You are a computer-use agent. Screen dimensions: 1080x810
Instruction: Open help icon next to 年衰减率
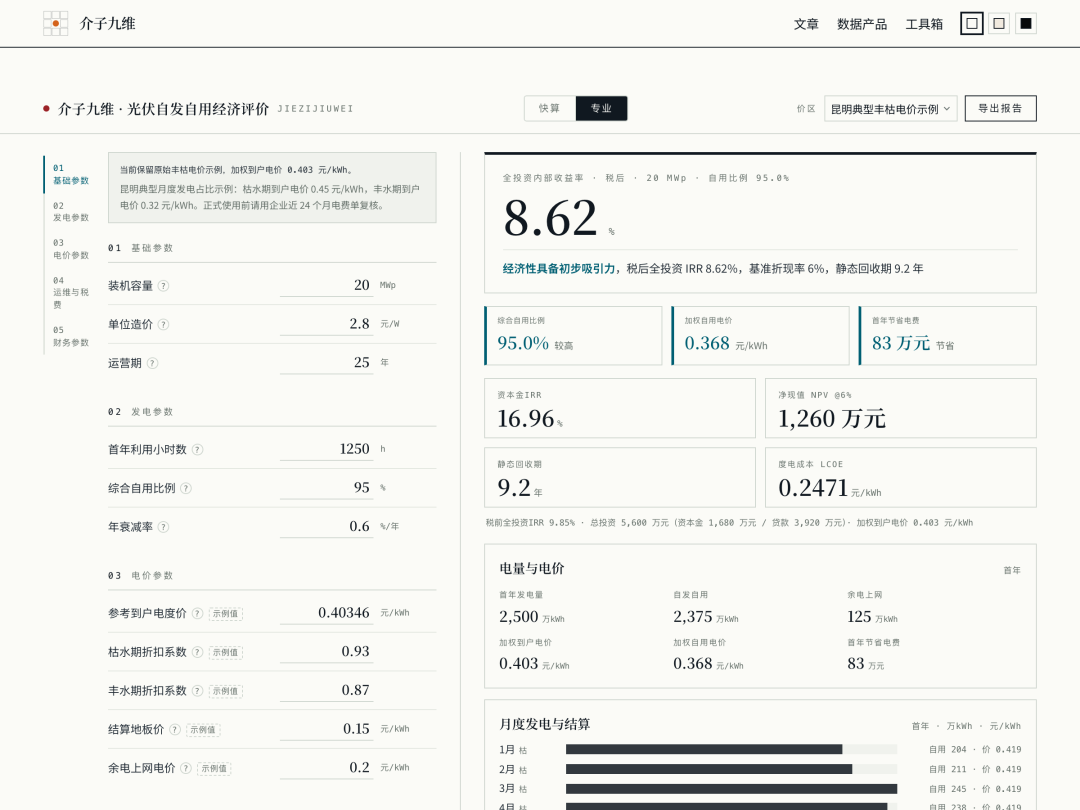pyautogui.click(x=163, y=527)
